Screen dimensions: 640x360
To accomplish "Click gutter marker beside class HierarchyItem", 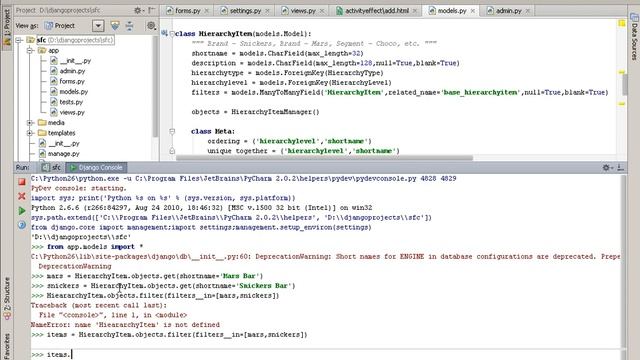I will (x=164, y=33).
